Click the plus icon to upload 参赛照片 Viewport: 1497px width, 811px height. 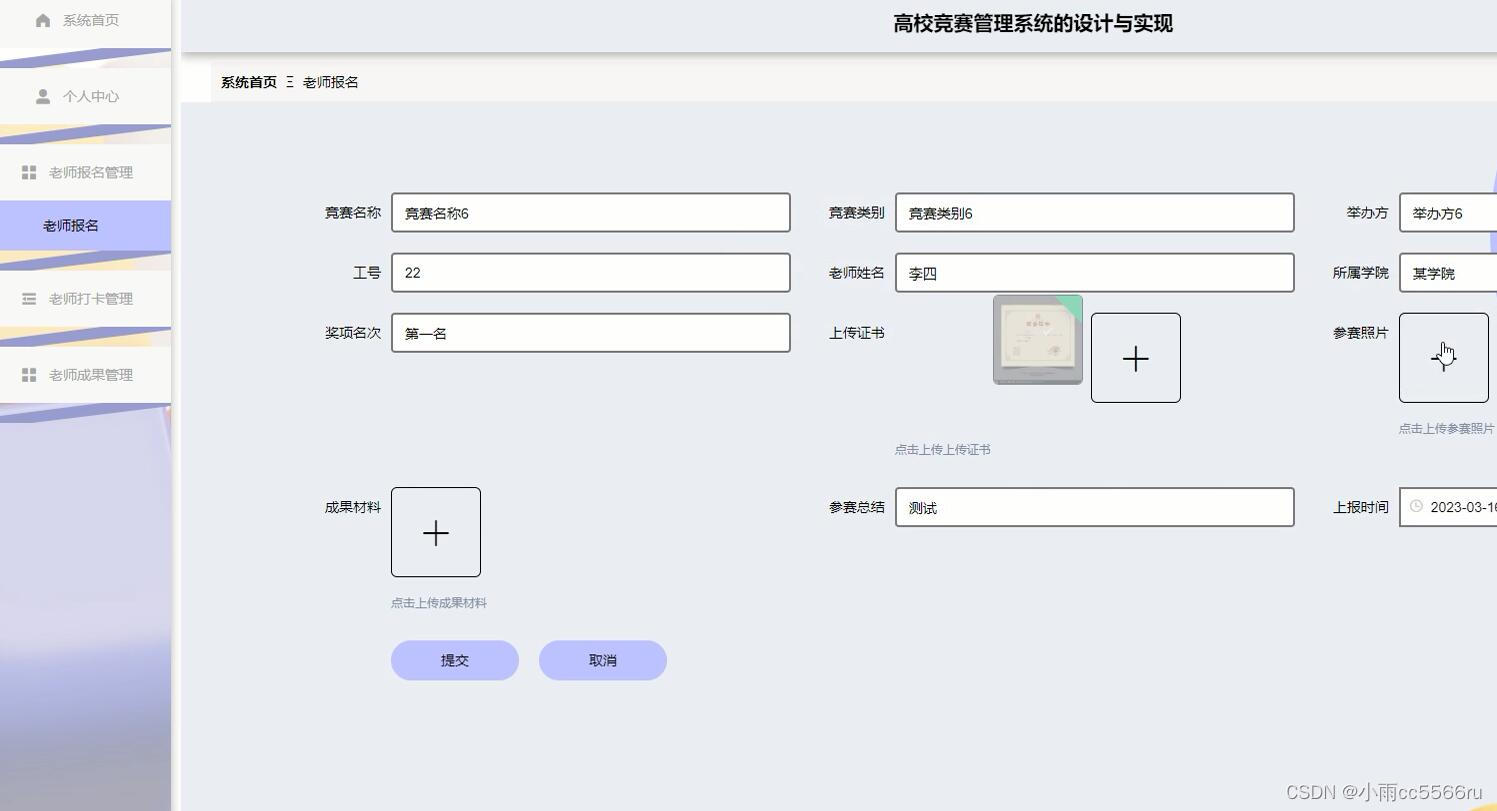click(x=1443, y=357)
